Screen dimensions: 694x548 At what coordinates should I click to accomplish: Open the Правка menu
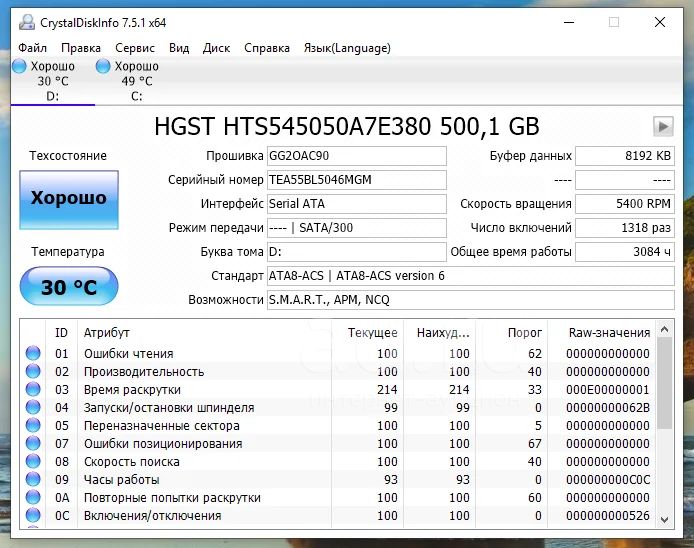tap(81, 48)
